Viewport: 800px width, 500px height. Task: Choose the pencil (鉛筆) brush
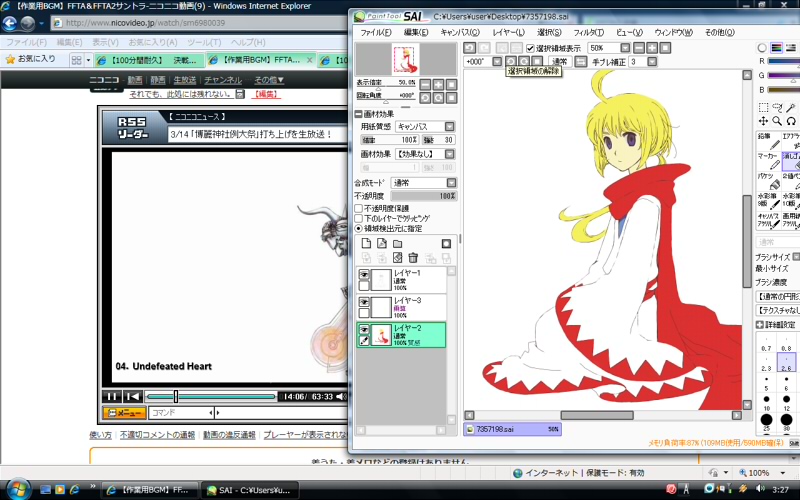(x=768, y=141)
